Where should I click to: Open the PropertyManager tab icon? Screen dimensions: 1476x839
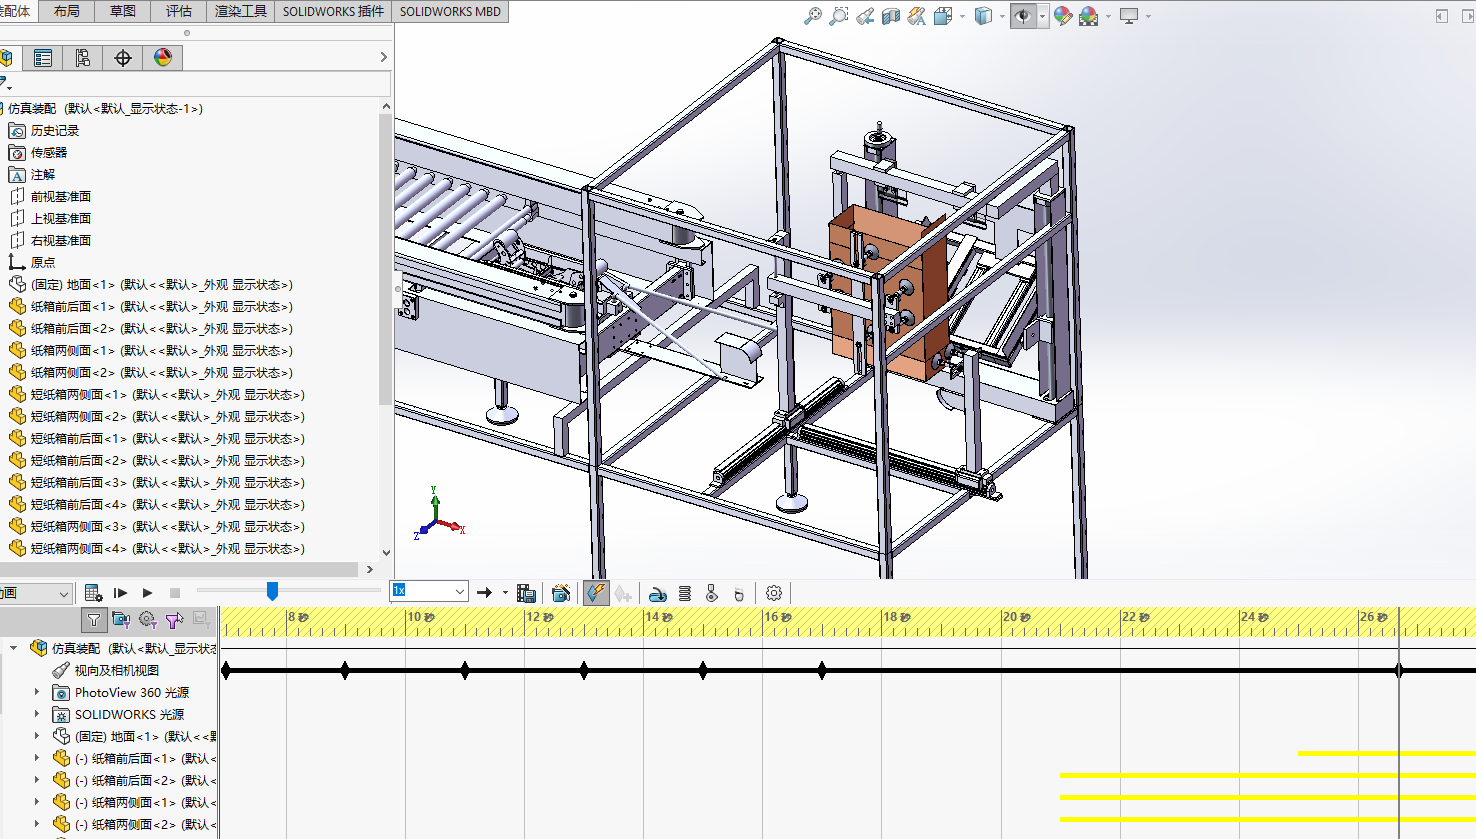click(43, 58)
